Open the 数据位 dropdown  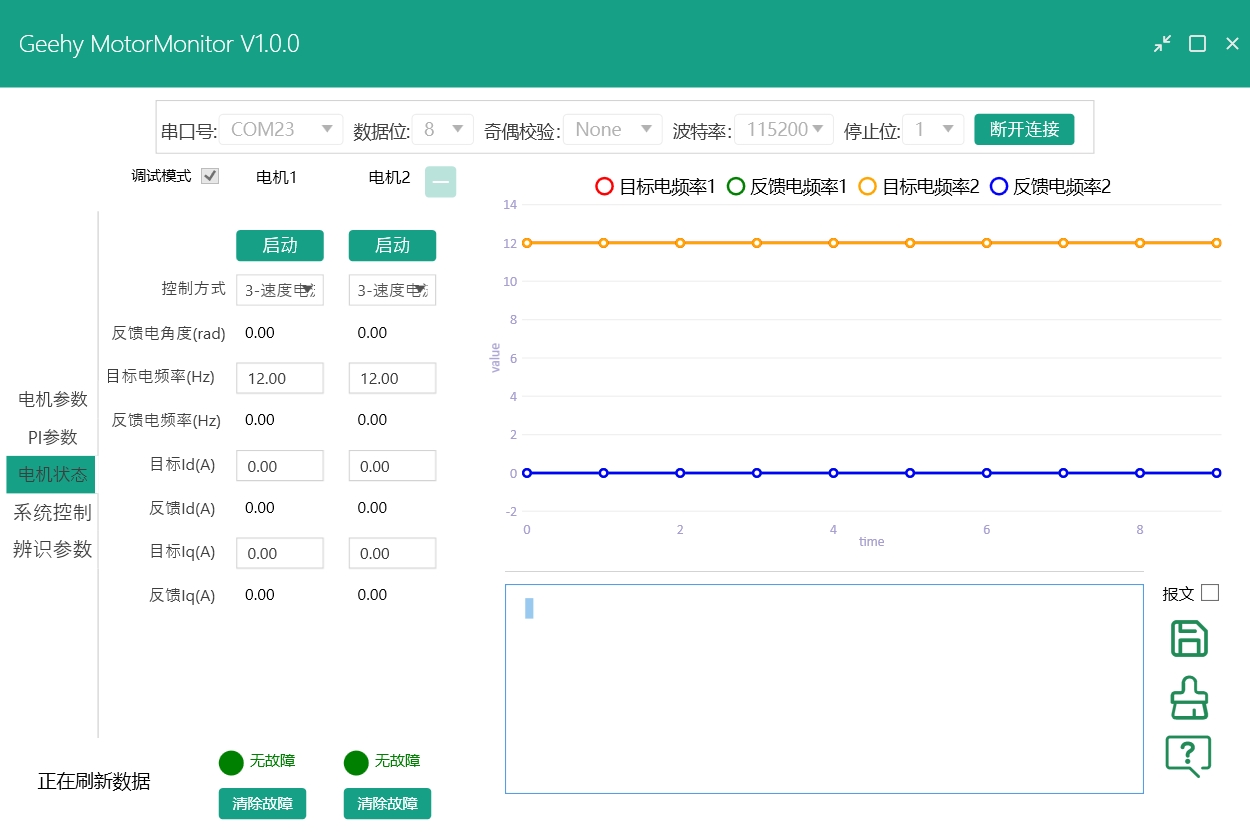point(443,129)
